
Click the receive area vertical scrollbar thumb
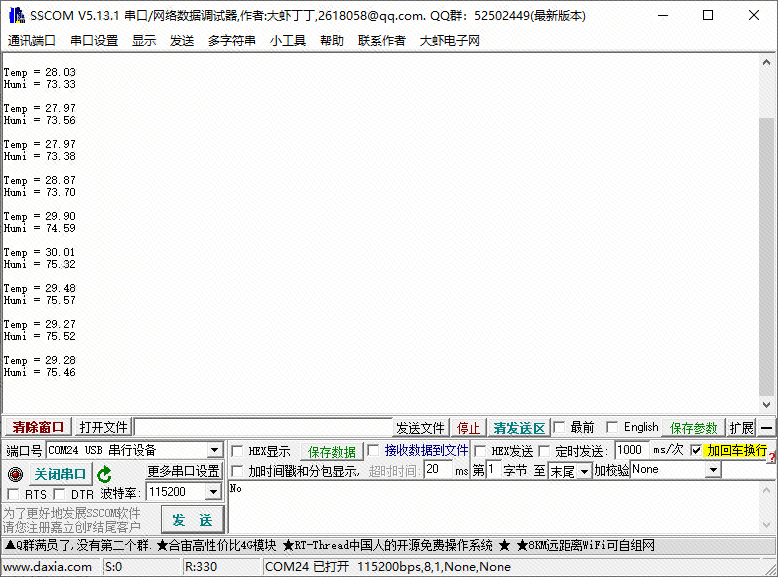pyautogui.click(x=767, y=257)
